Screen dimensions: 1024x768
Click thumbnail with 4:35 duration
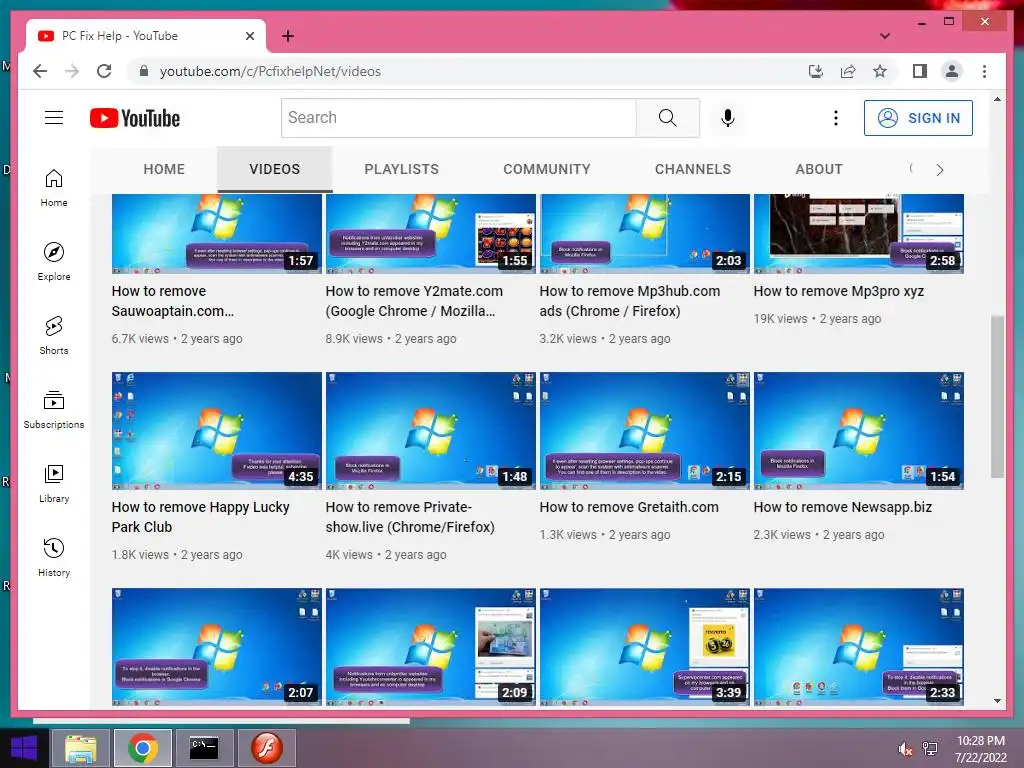217,431
